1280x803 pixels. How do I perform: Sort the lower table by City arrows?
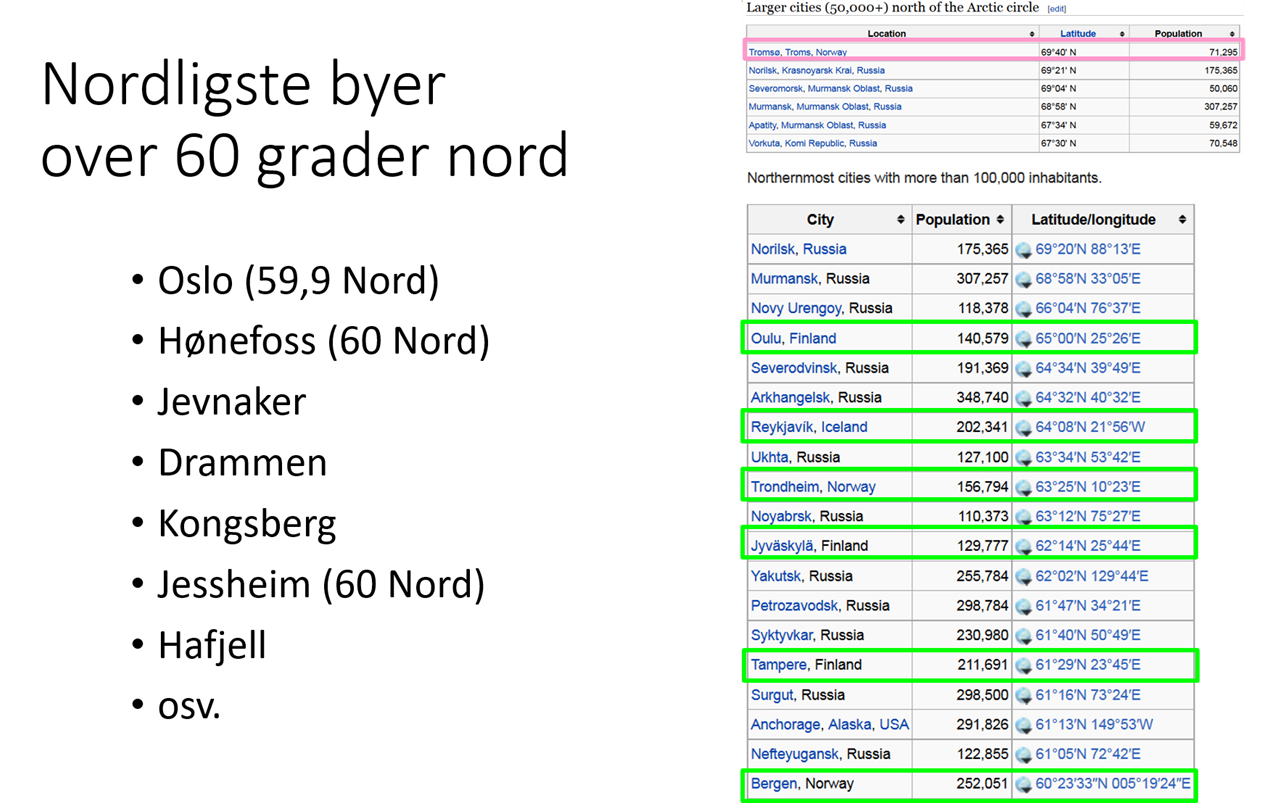point(900,220)
